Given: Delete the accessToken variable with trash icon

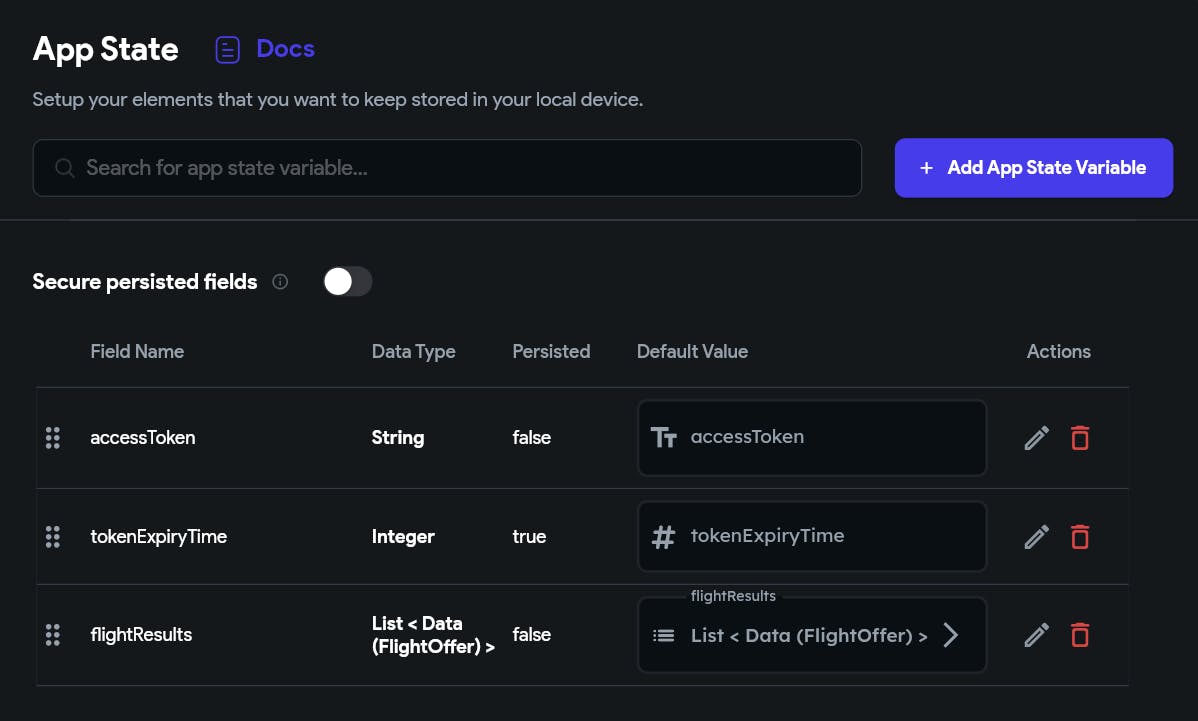Looking at the screenshot, I should click(x=1080, y=438).
